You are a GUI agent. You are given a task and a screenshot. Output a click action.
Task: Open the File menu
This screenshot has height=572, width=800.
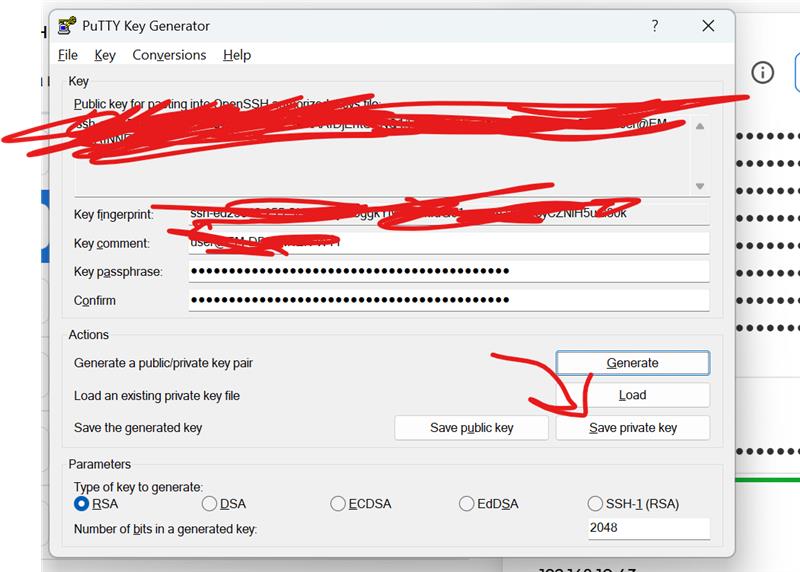click(x=68, y=55)
